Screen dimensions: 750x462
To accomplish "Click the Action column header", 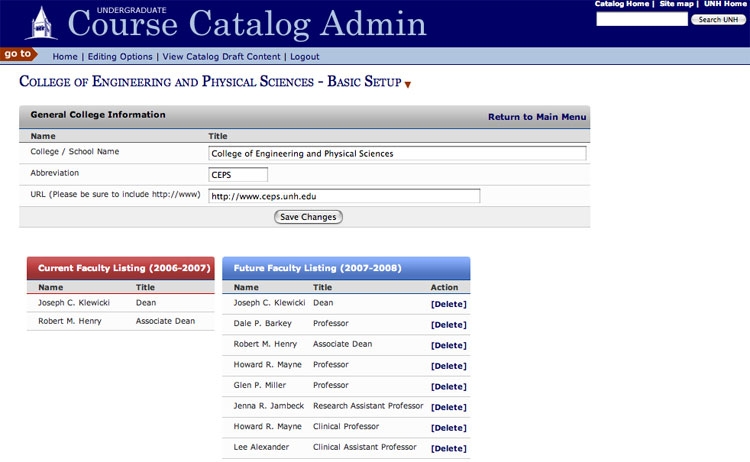I will point(444,287).
